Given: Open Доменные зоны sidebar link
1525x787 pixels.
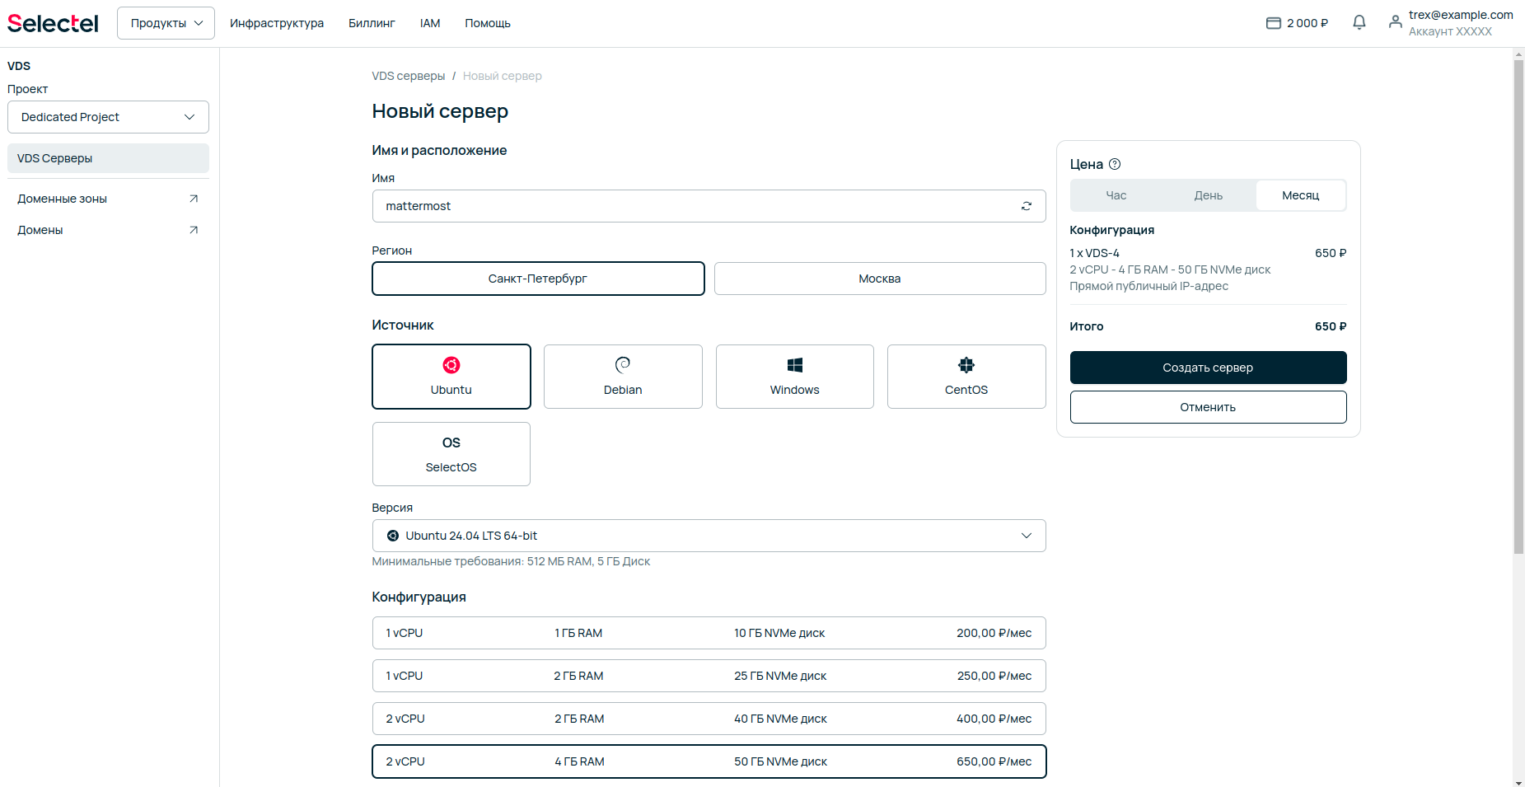Looking at the screenshot, I should (62, 199).
